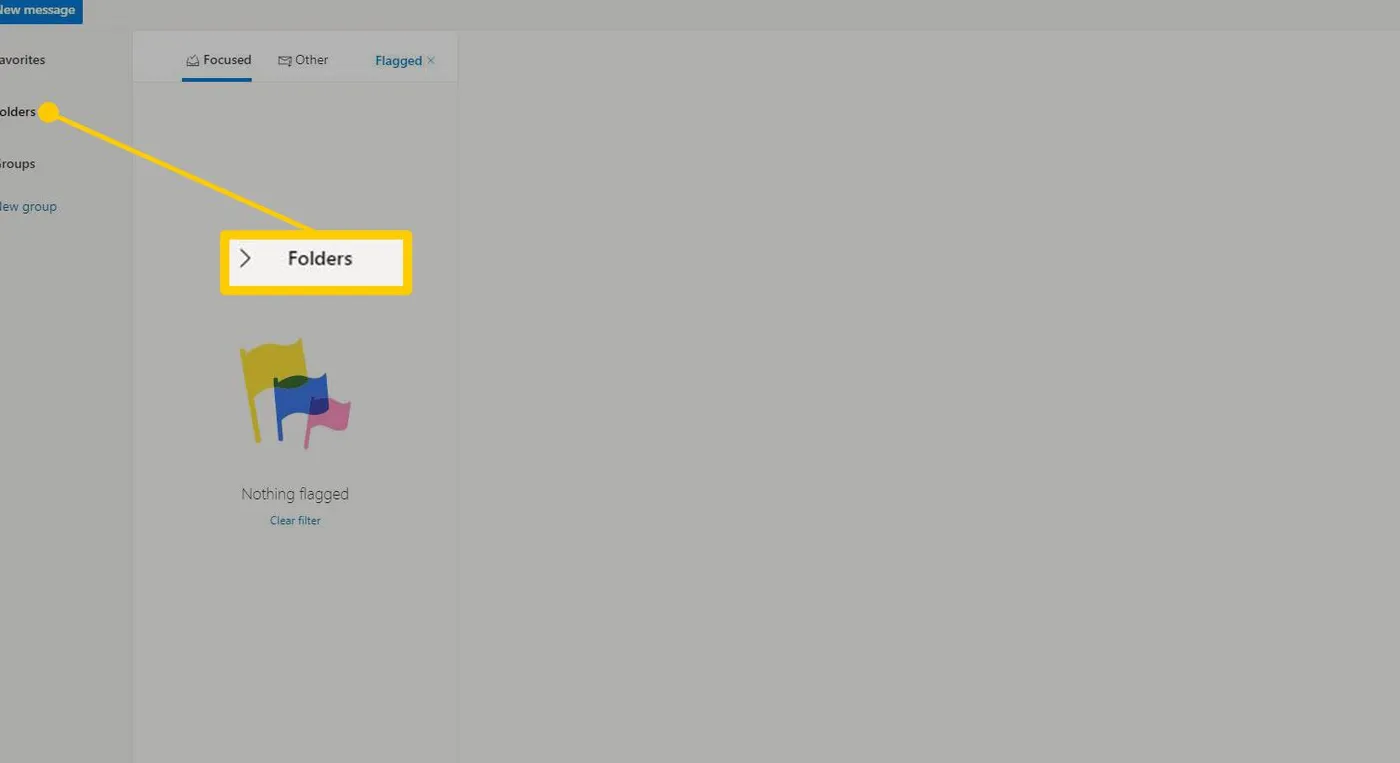Expand the highlighted Folders section
Image resolution: width=1400 pixels, height=763 pixels.
[316, 258]
